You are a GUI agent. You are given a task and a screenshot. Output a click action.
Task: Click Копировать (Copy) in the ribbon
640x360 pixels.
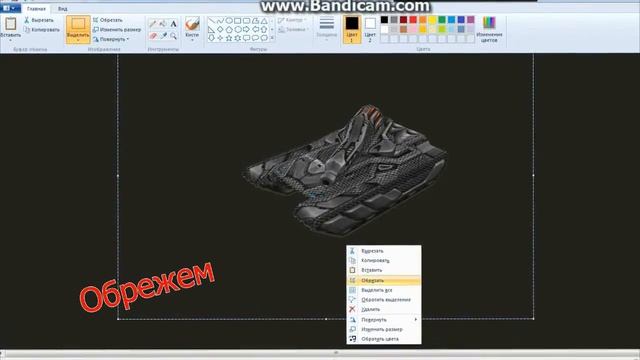tap(41, 30)
